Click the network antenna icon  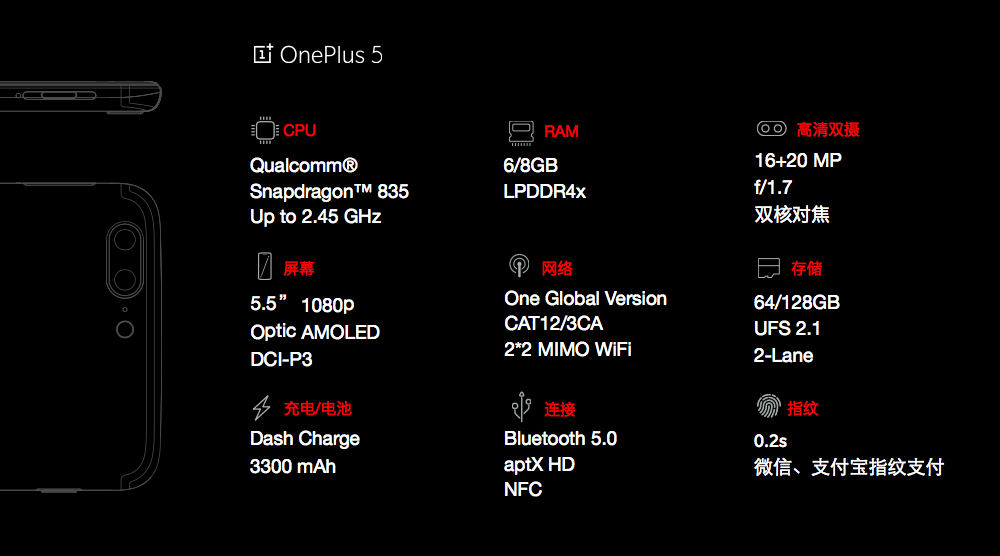[519, 267]
